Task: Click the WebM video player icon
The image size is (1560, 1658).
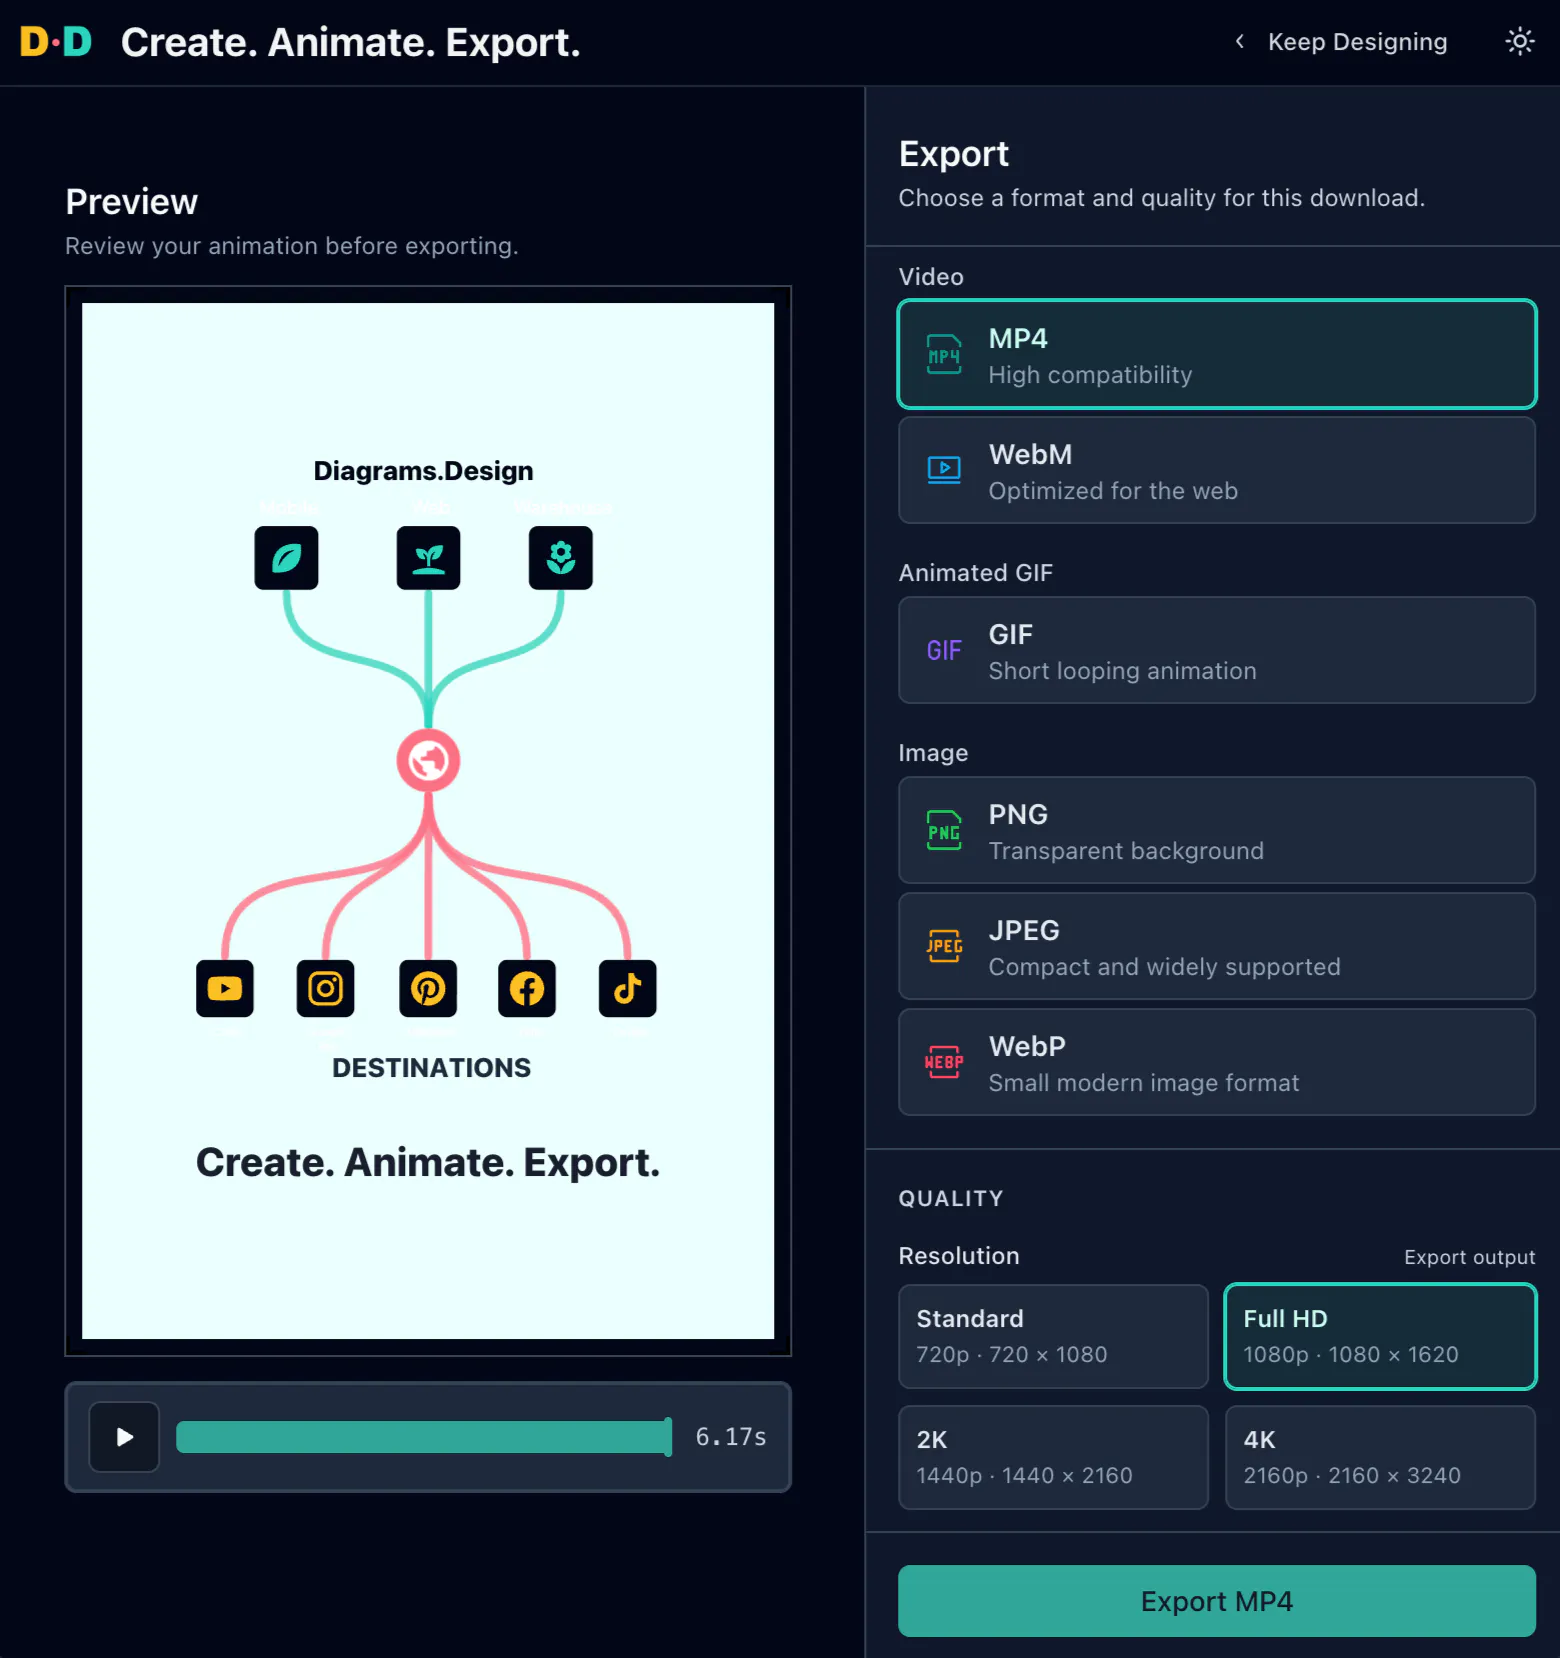Action: click(943, 470)
